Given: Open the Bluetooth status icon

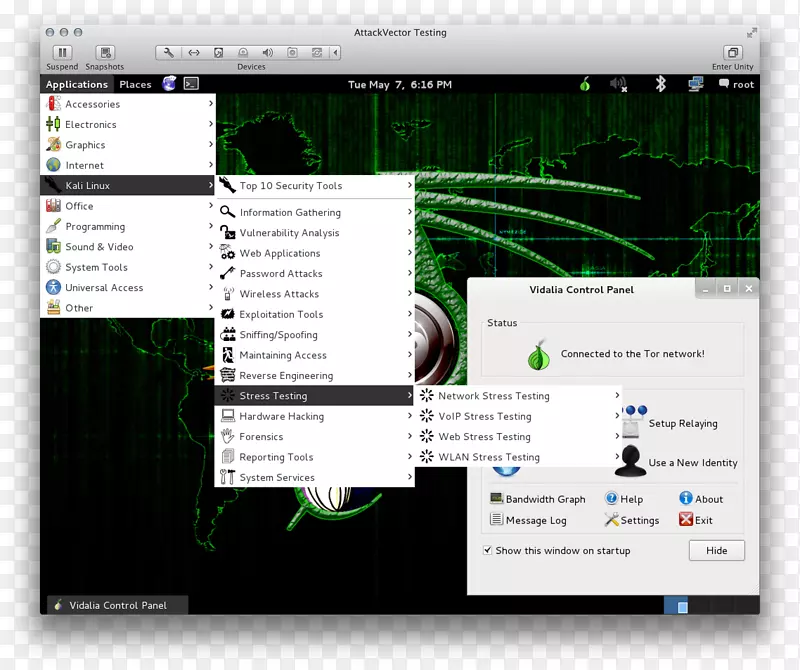Looking at the screenshot, I should 660,84.
